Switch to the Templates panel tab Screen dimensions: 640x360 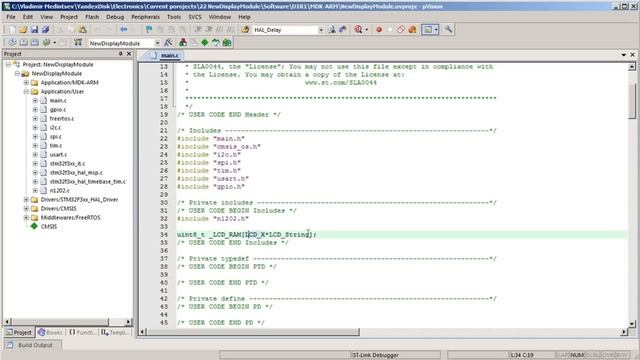[114, 333]
